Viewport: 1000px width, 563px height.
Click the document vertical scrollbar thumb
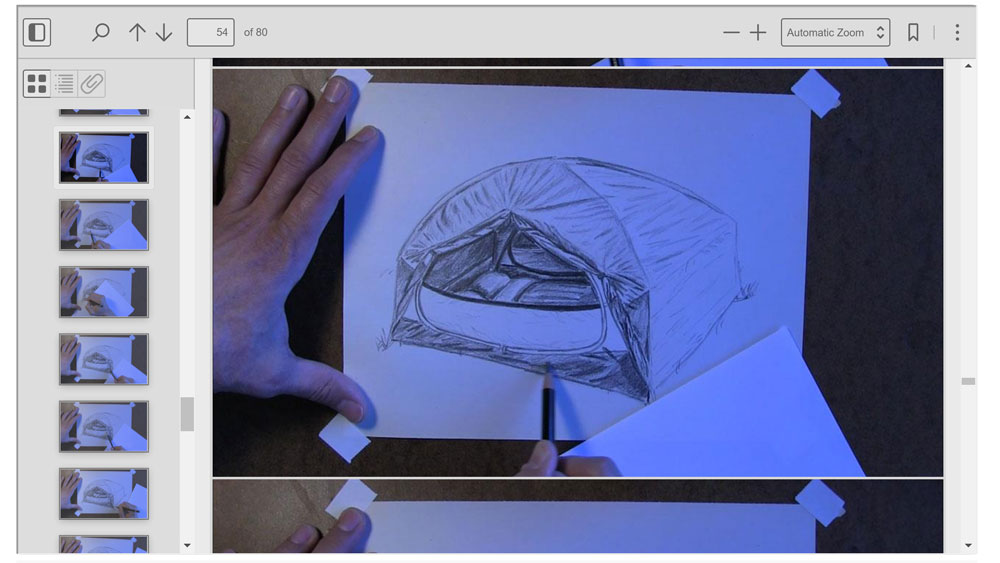tap(968, 381)
